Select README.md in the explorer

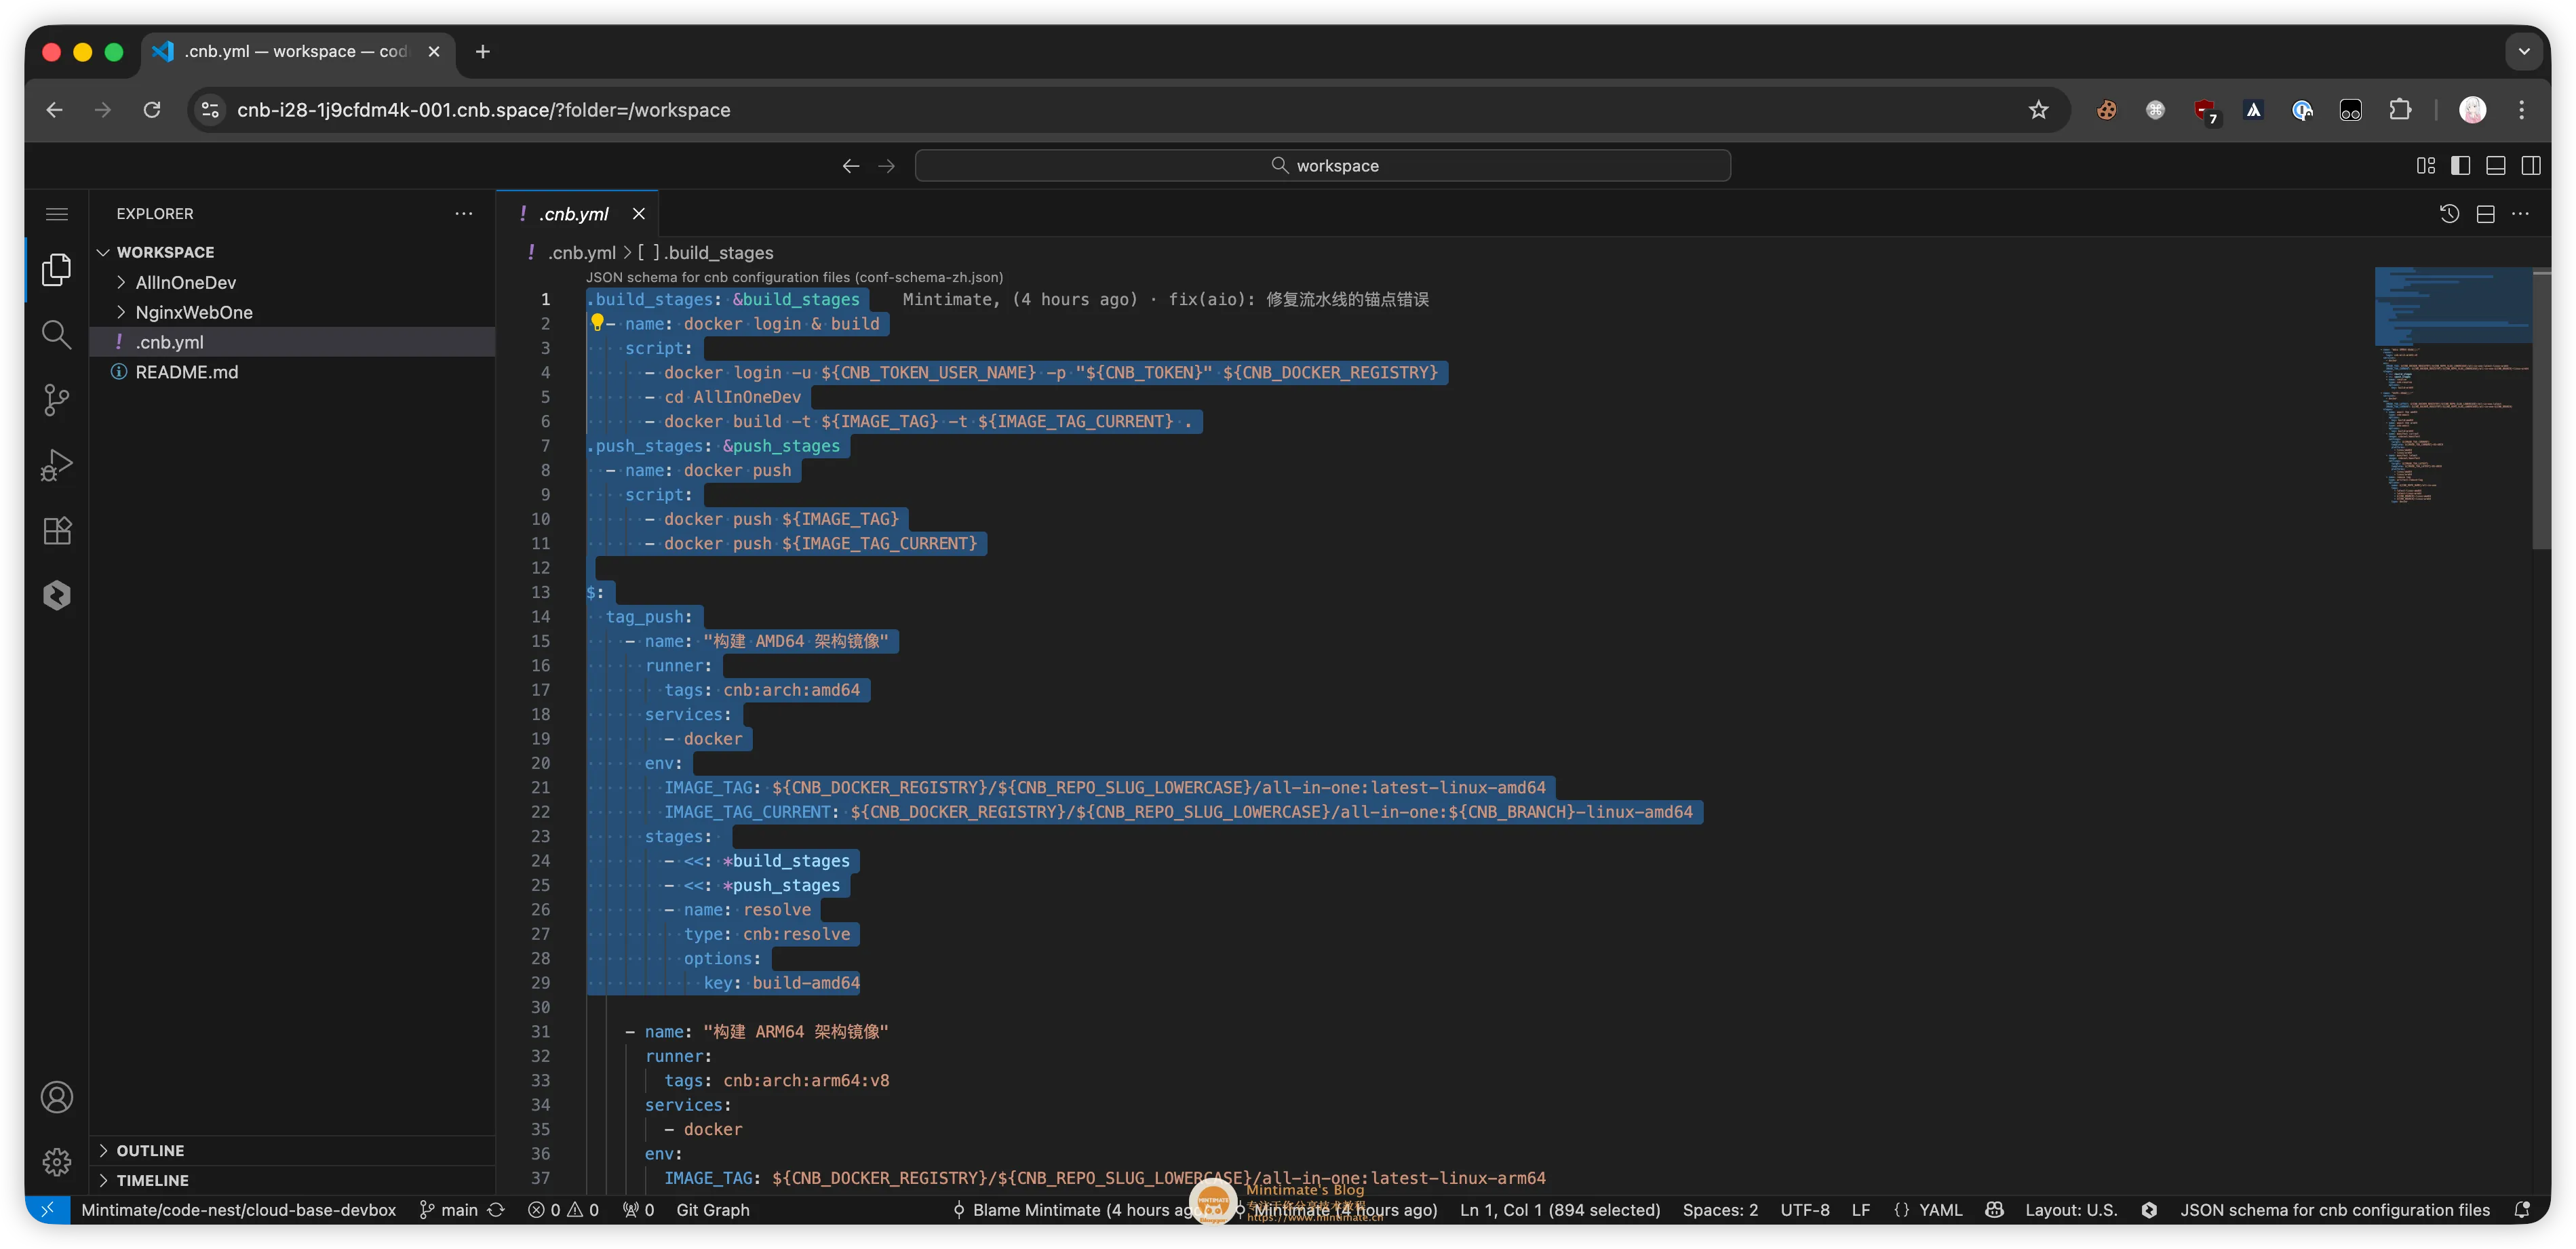(186, 372)
